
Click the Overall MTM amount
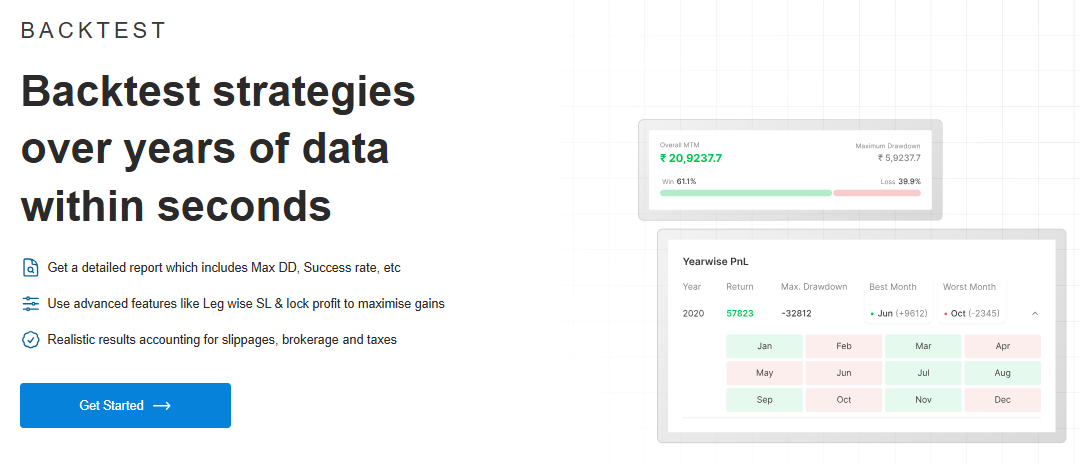[x=691, y=158]
